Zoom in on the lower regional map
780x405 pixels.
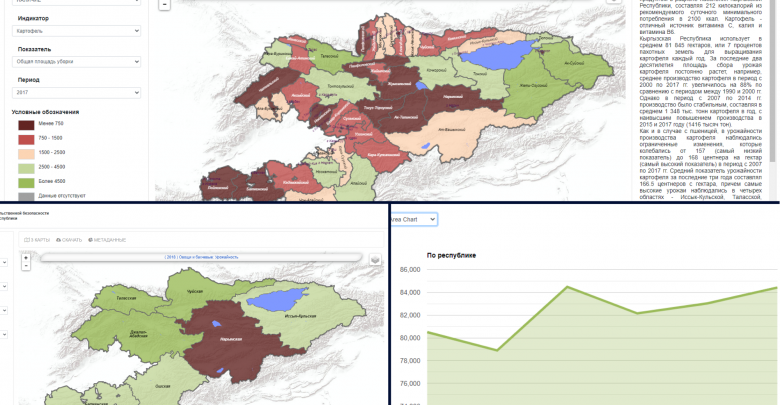[x=26, y=256]
